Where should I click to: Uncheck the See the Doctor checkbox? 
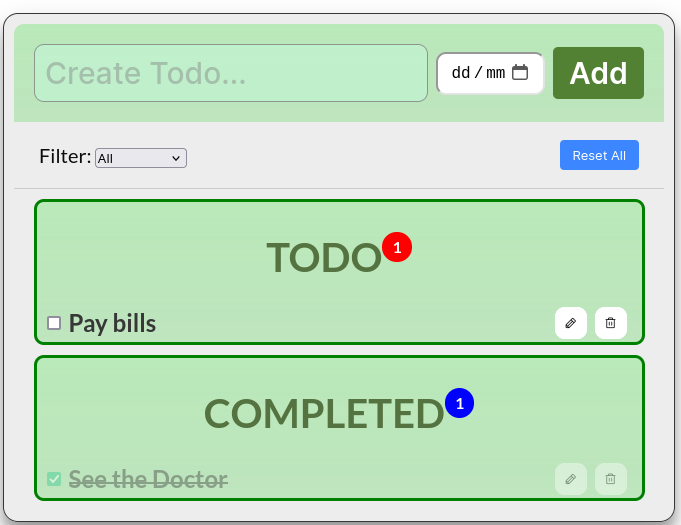[x=54, y=479]
